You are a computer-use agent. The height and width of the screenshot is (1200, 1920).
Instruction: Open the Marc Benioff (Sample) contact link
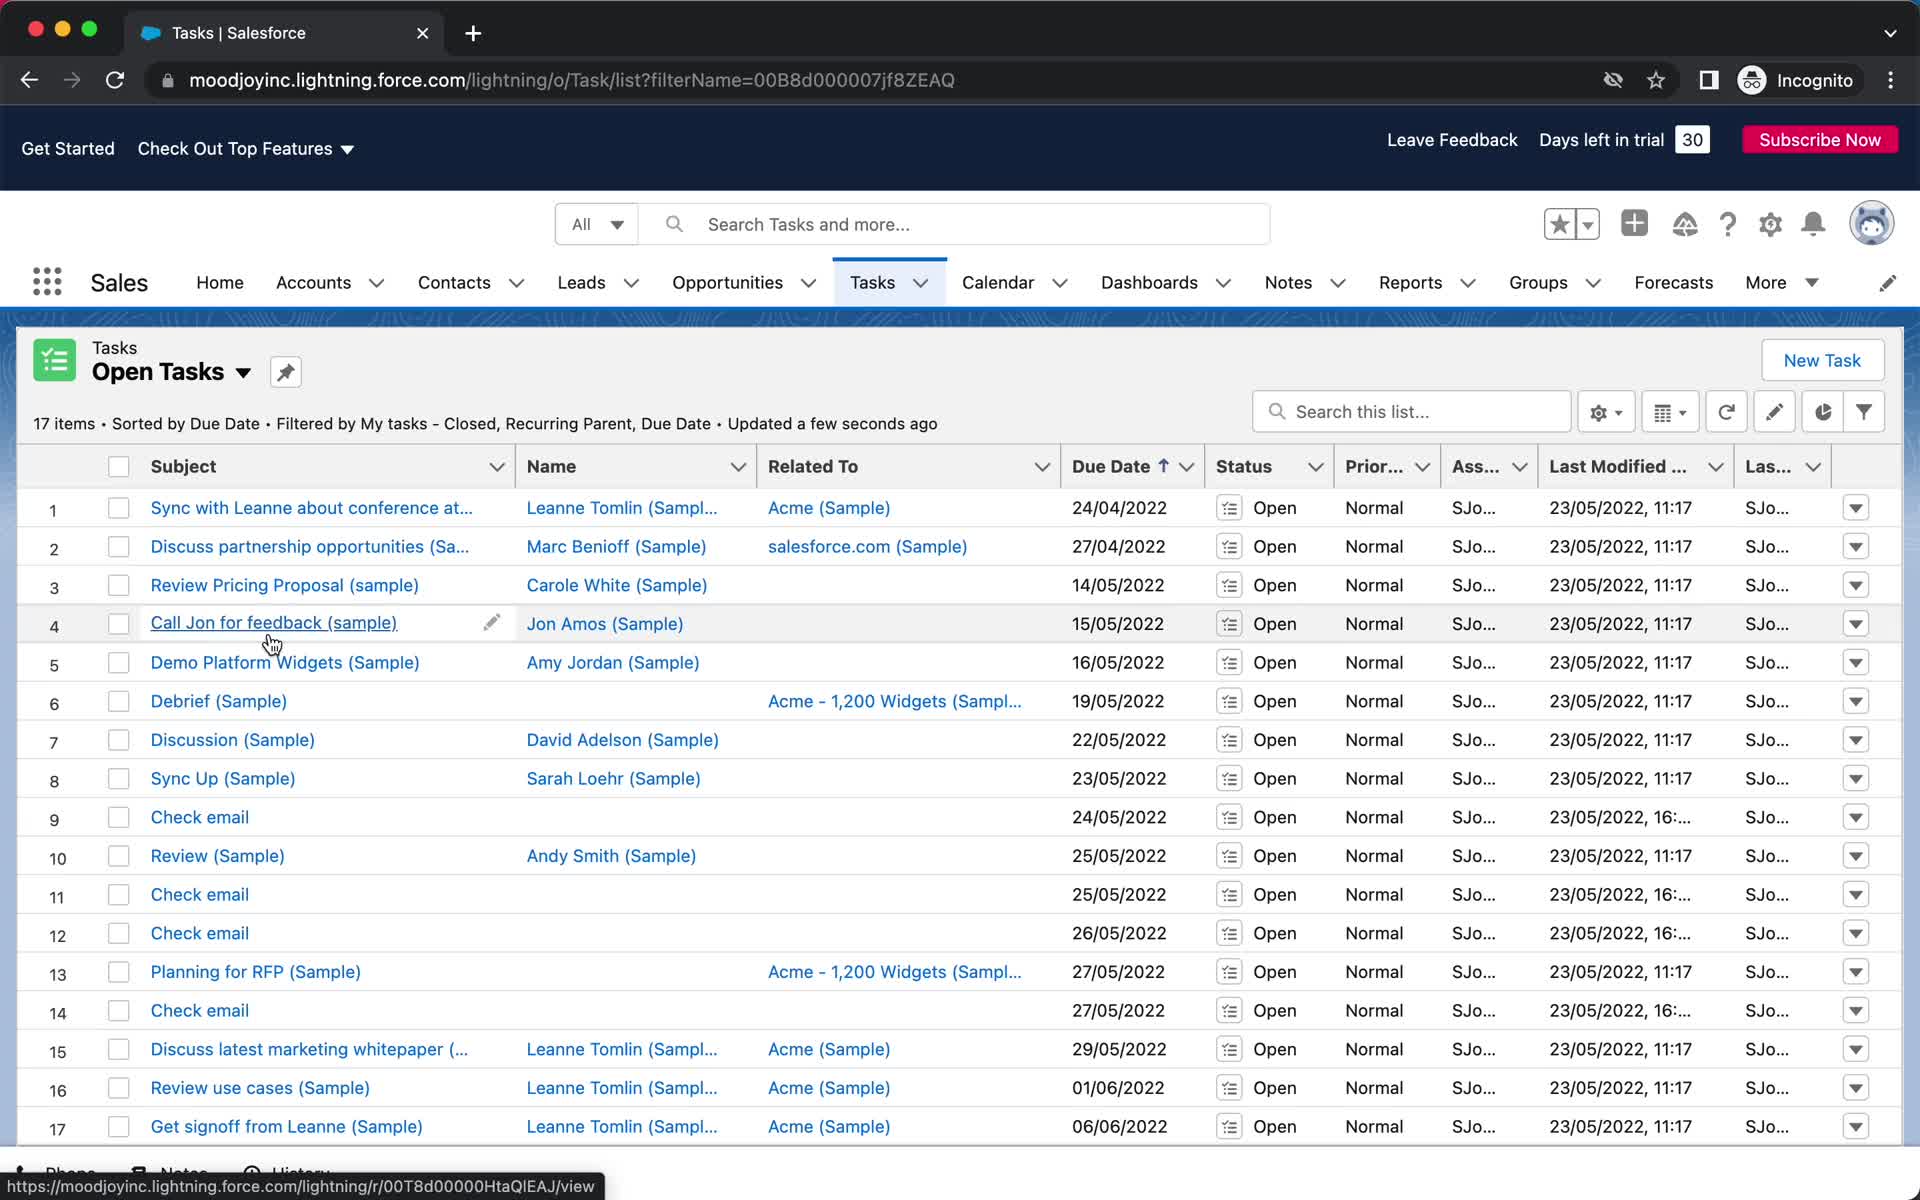(616, 547)
